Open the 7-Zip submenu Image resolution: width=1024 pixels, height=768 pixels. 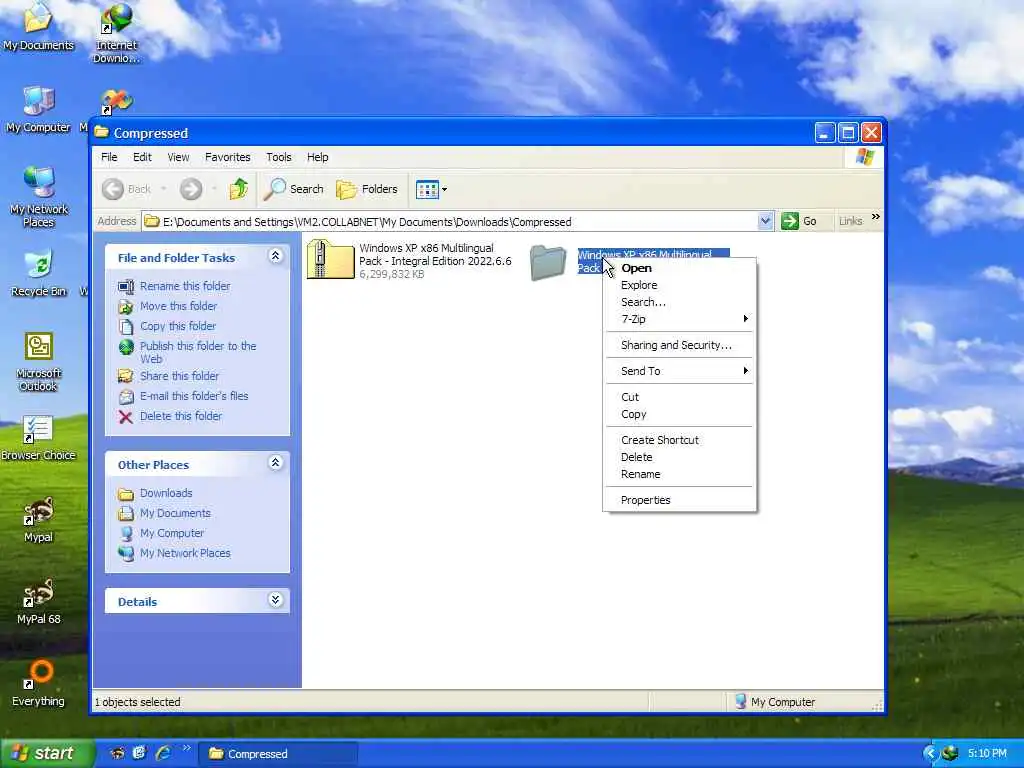(x=679, y=319)
